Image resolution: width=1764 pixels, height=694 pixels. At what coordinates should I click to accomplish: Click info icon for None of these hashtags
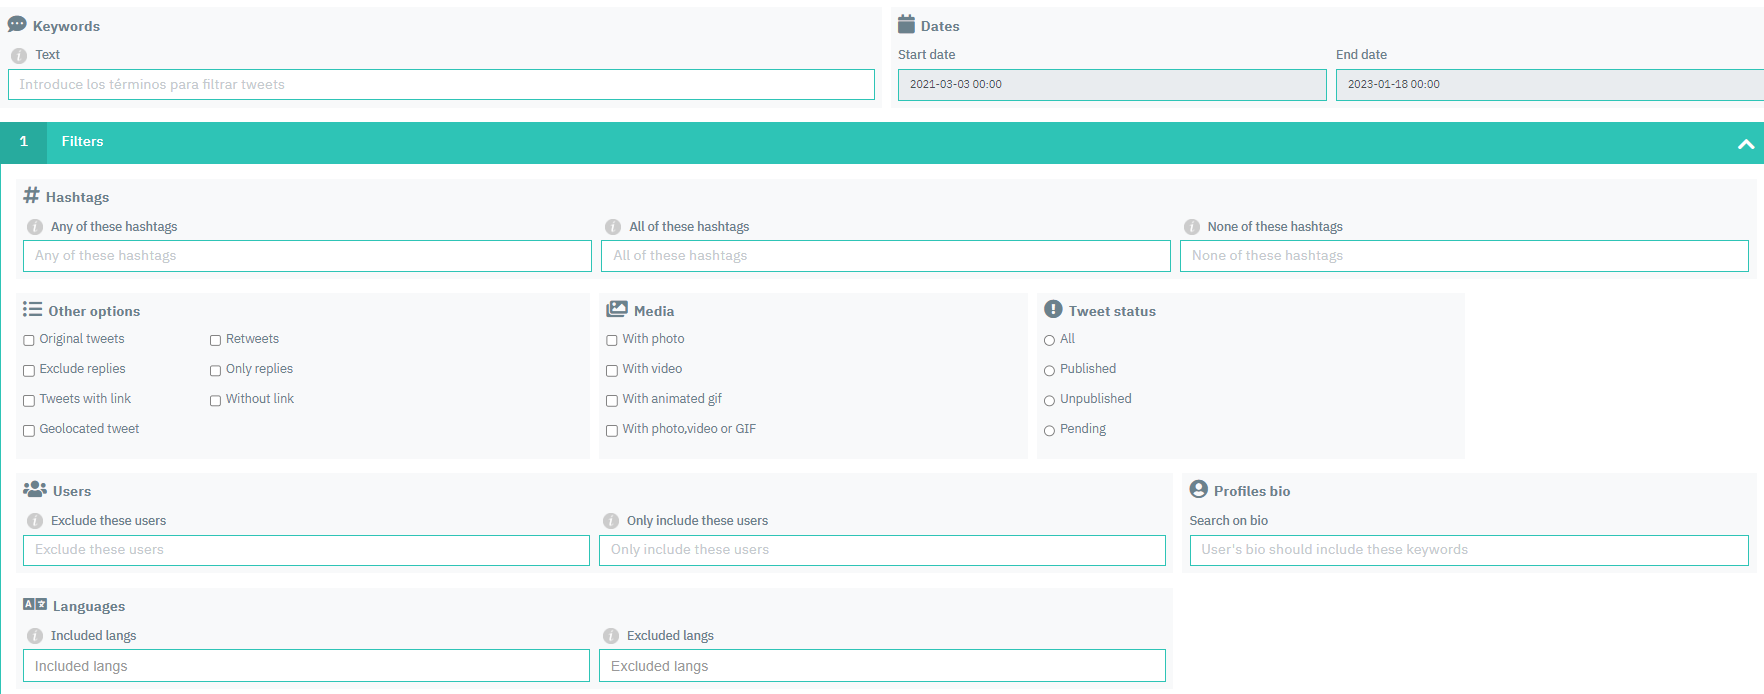pos(1192,227)
